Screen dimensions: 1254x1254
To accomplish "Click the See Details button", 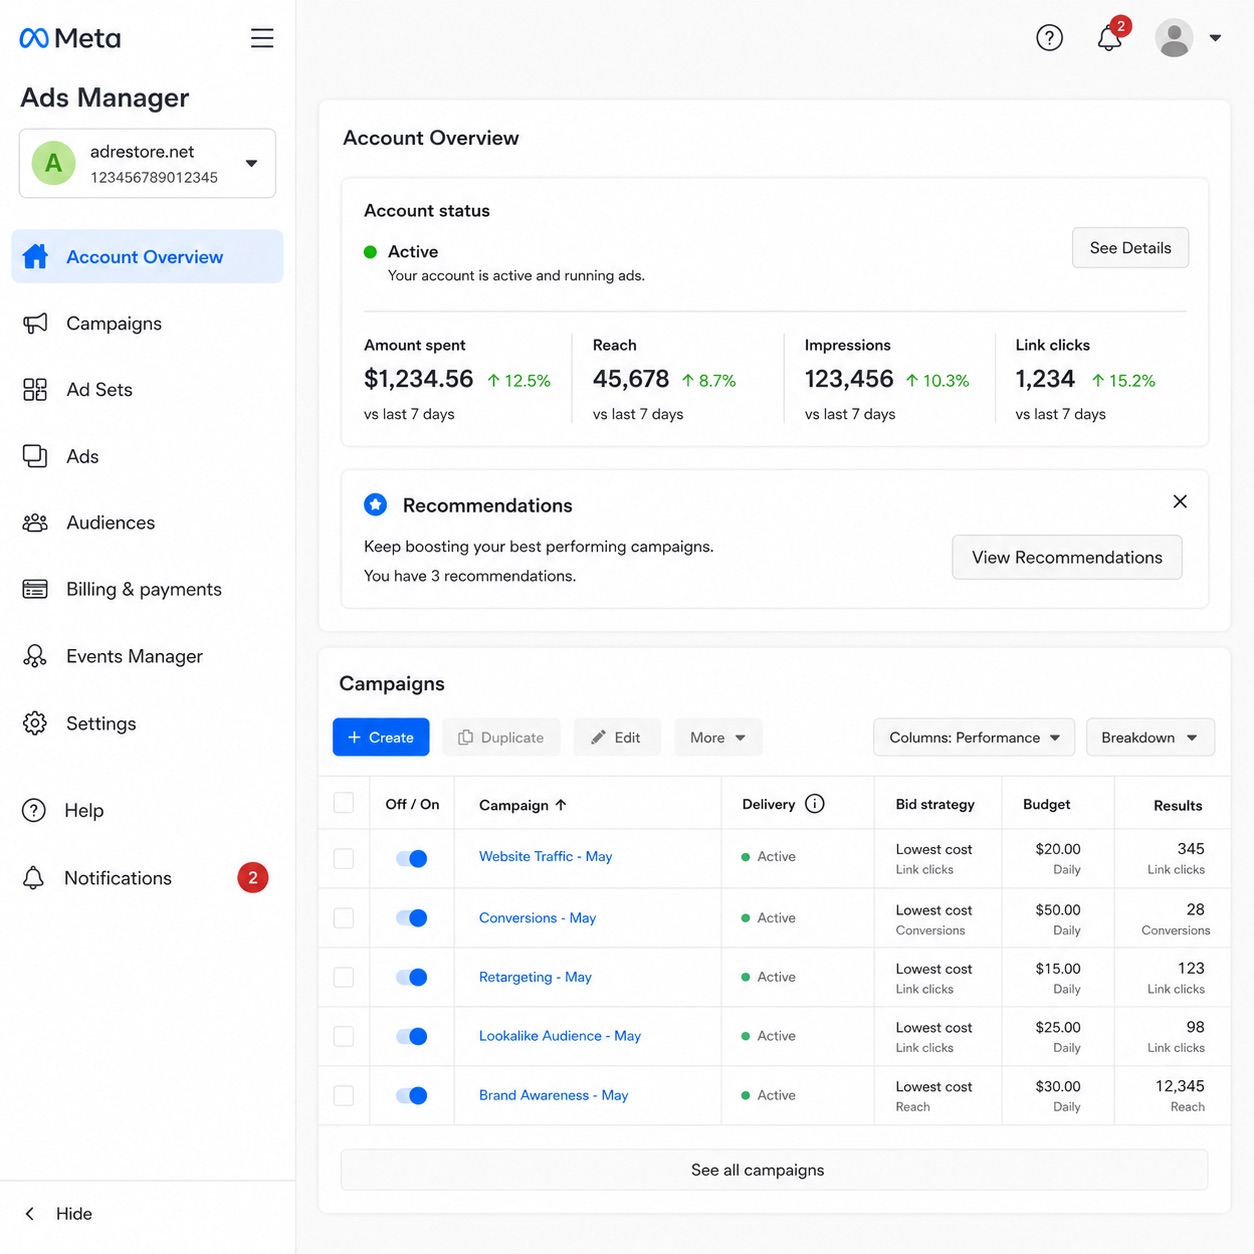I will tap(1130, 248).
